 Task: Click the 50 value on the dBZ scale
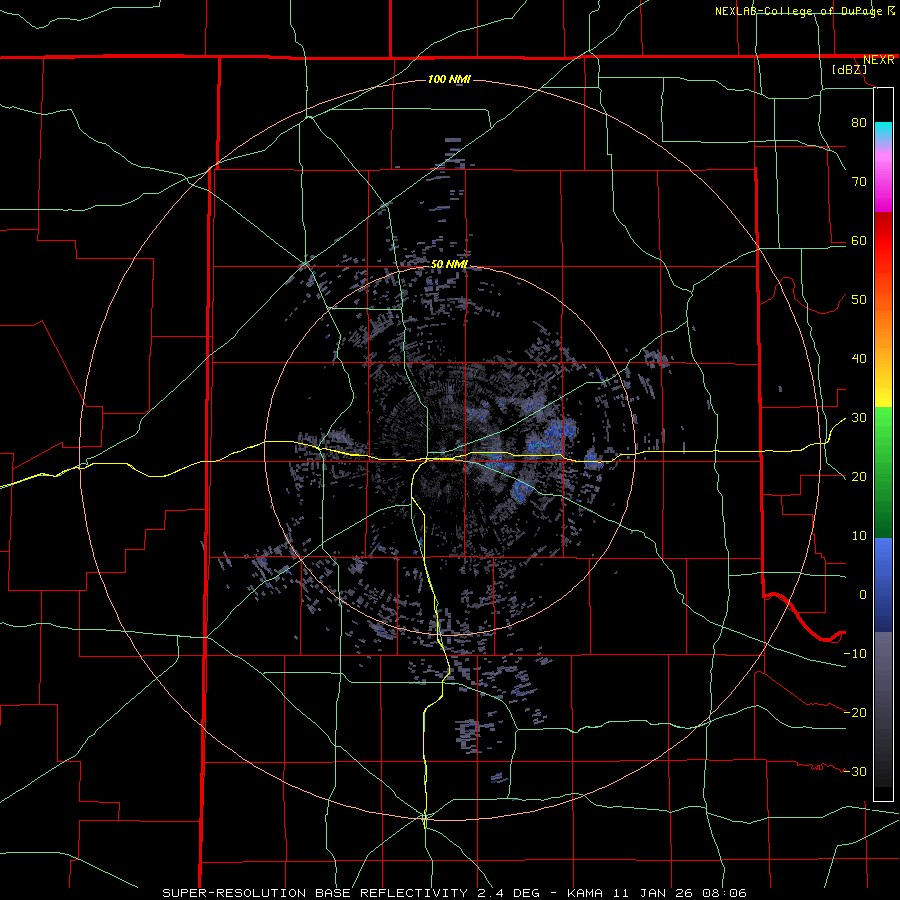[x=859, y=300]
